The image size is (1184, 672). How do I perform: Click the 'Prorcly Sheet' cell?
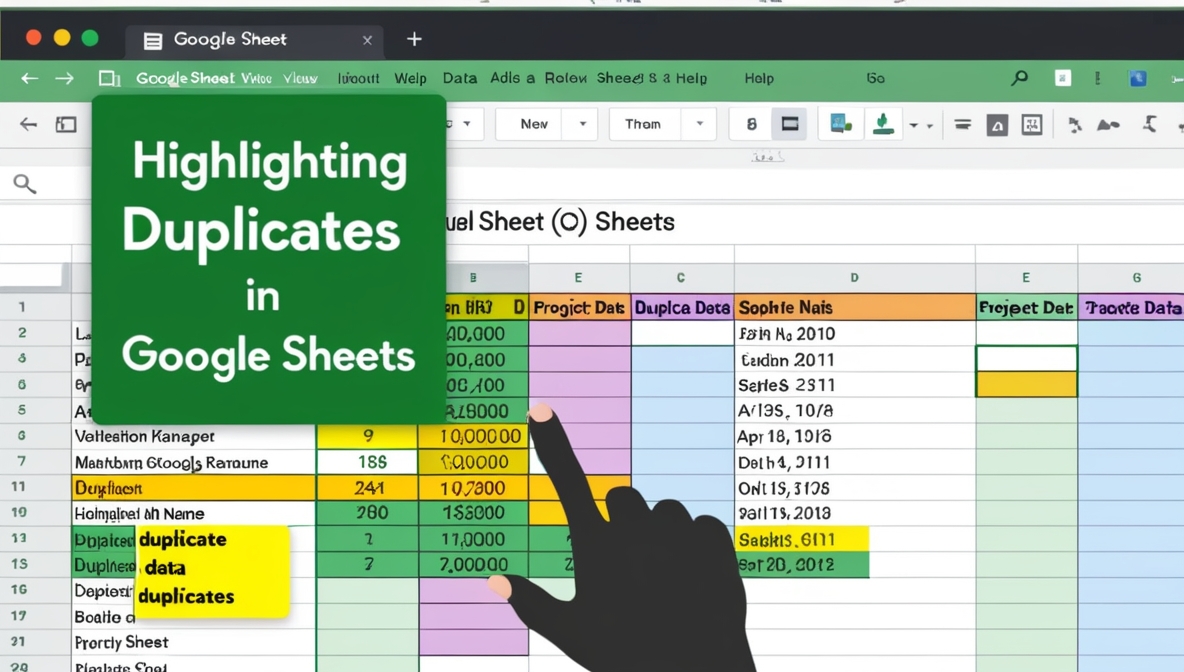coord(193,643)
